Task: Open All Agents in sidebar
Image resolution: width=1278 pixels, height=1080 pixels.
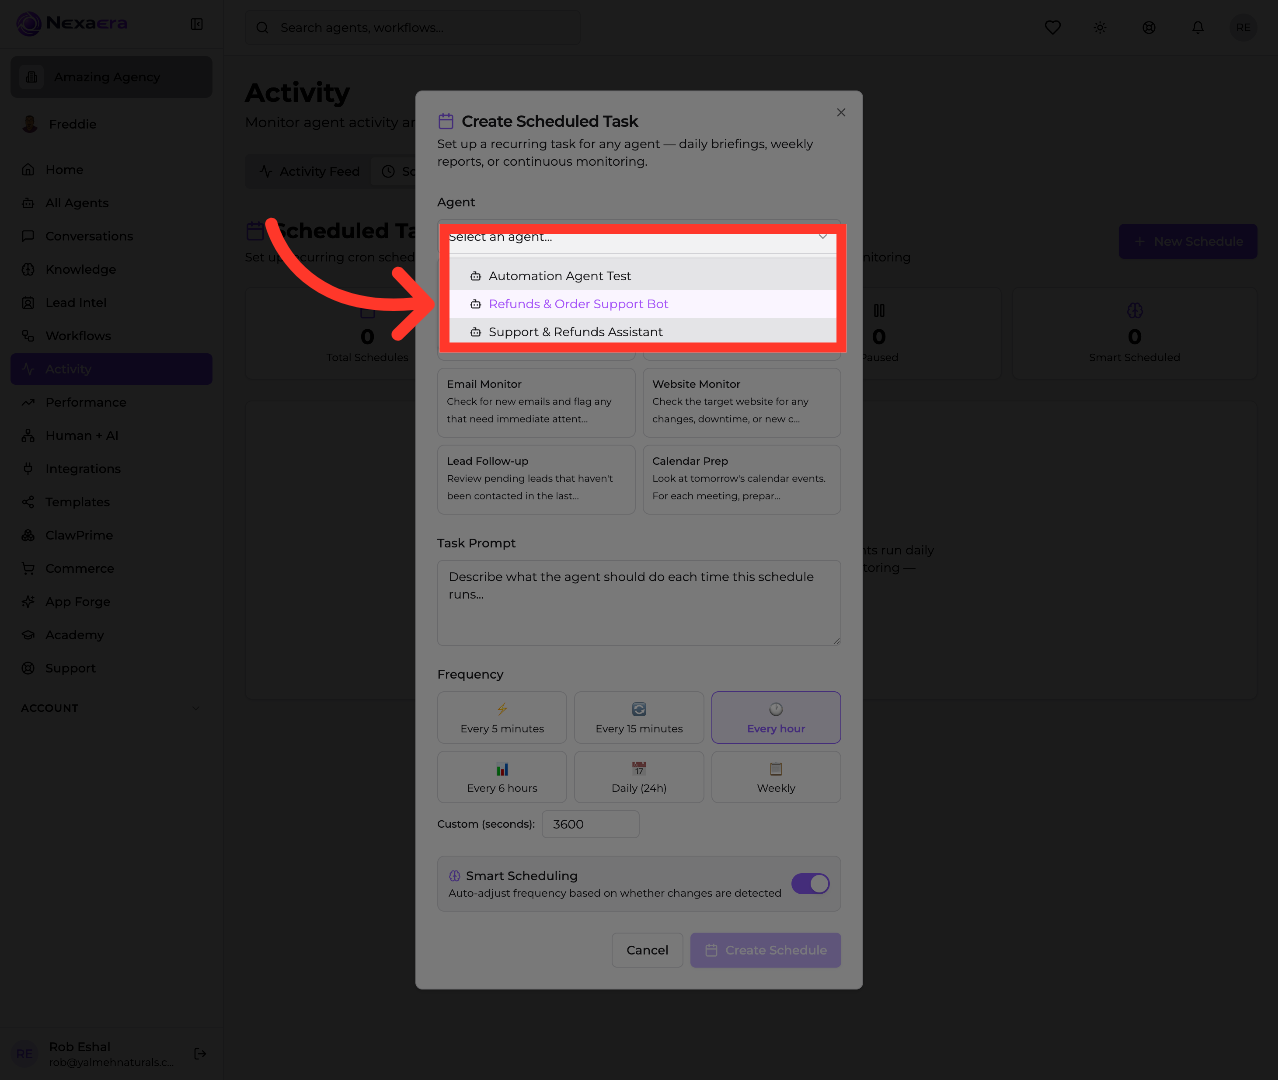Action: [111, 203]
